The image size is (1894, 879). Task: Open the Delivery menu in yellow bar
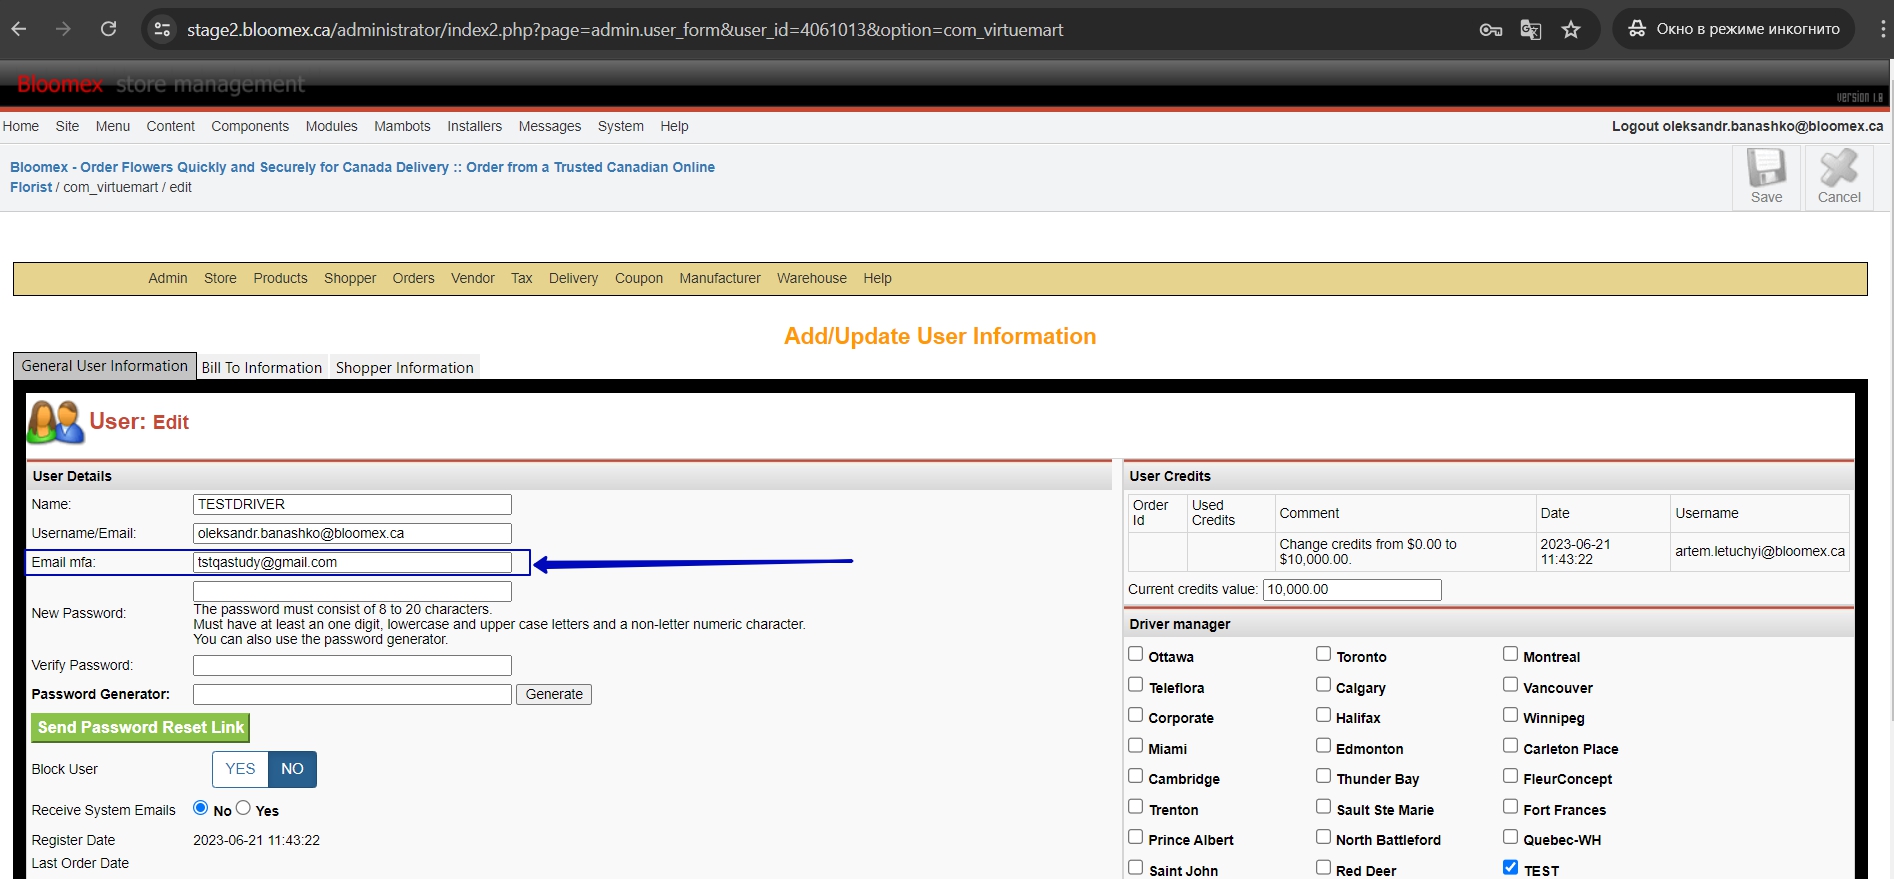[573, 278]
